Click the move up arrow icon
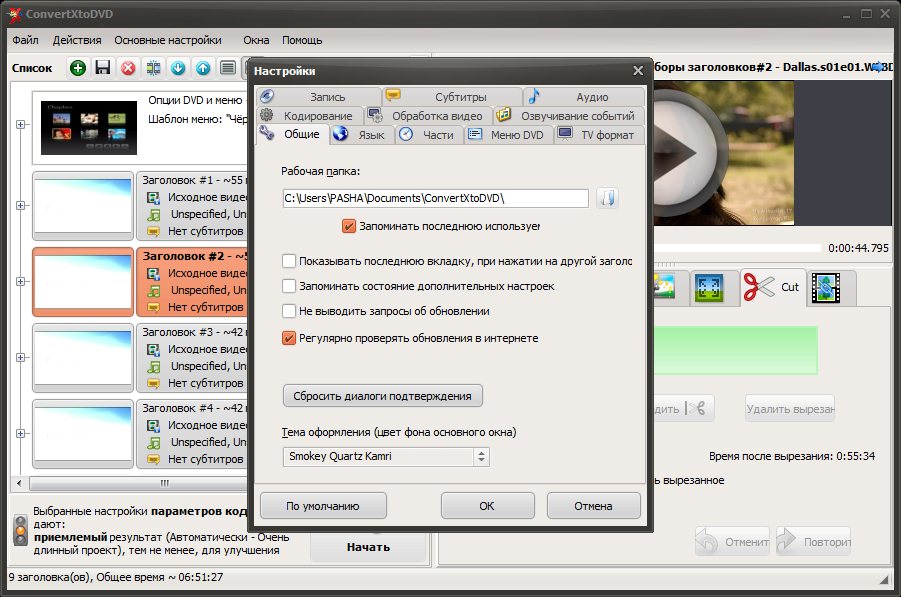901x597 pixels. (x=203, y=68)
